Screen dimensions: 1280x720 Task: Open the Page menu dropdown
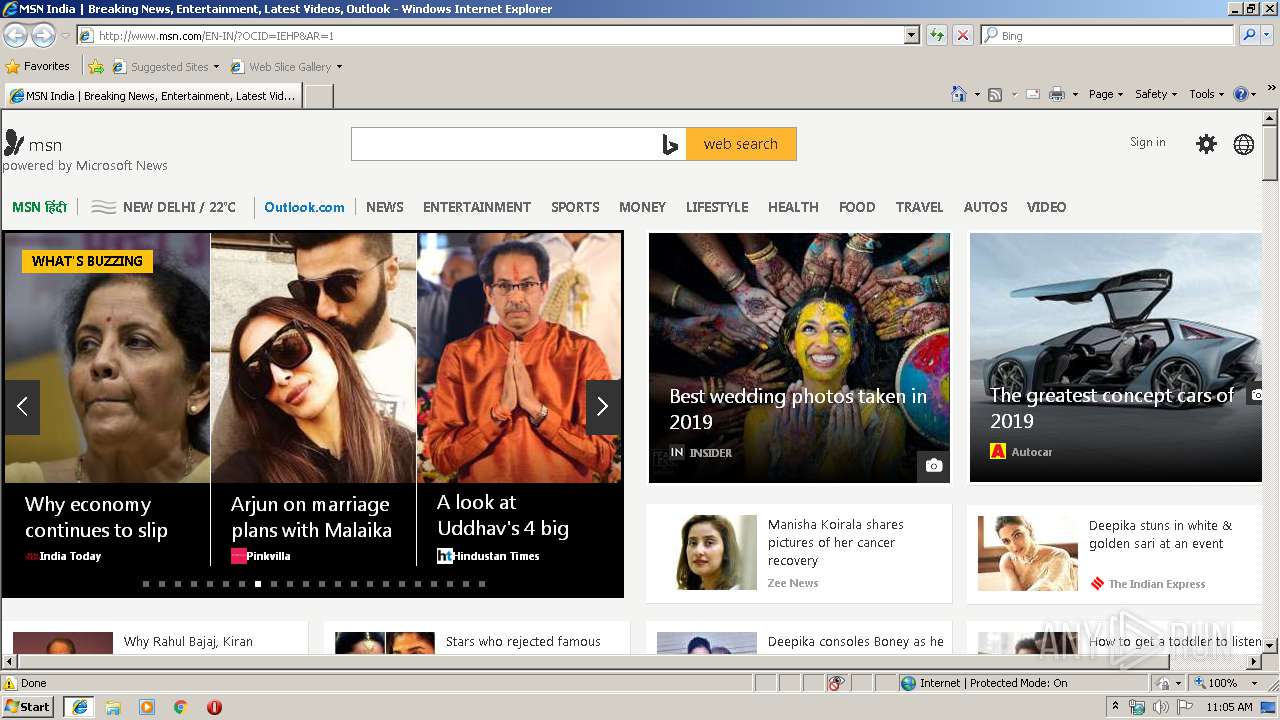tap(1105, 94)
